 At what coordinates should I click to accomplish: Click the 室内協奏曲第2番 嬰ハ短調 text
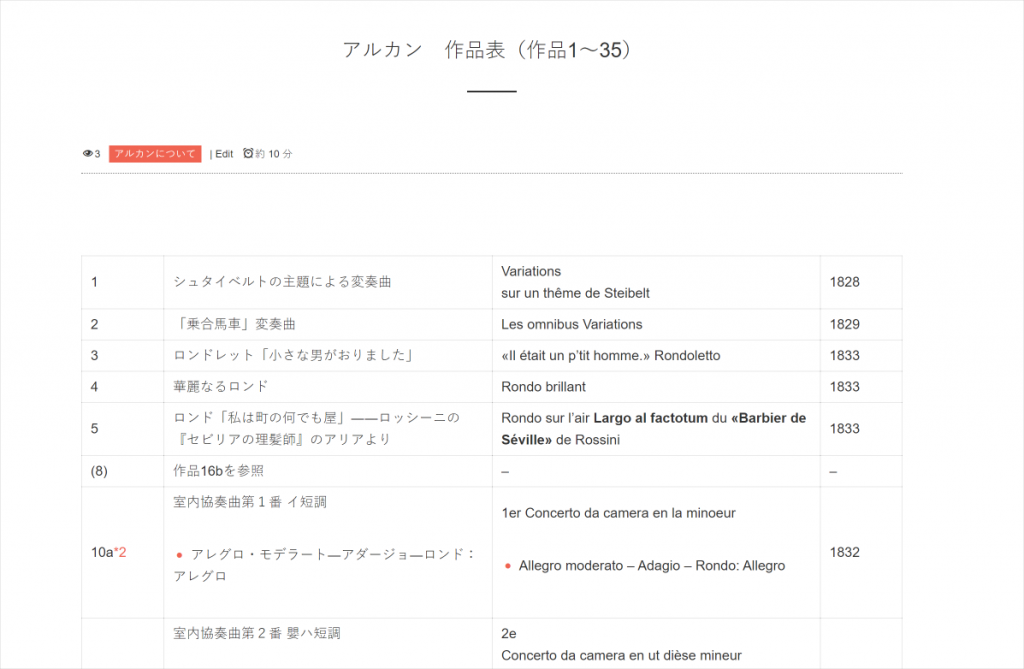coord(250,633)
